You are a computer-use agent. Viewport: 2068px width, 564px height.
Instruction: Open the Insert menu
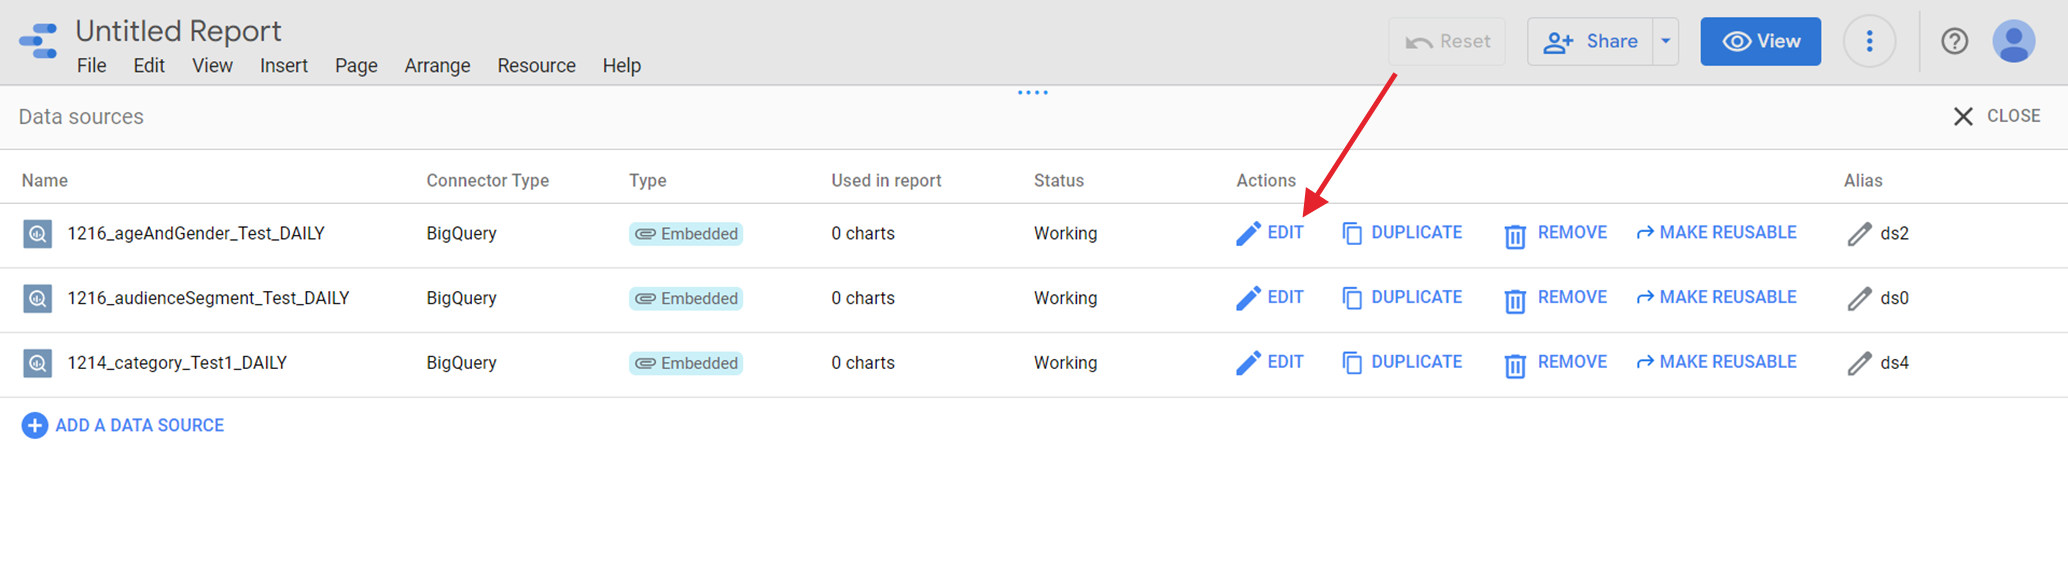click(284, 66)
